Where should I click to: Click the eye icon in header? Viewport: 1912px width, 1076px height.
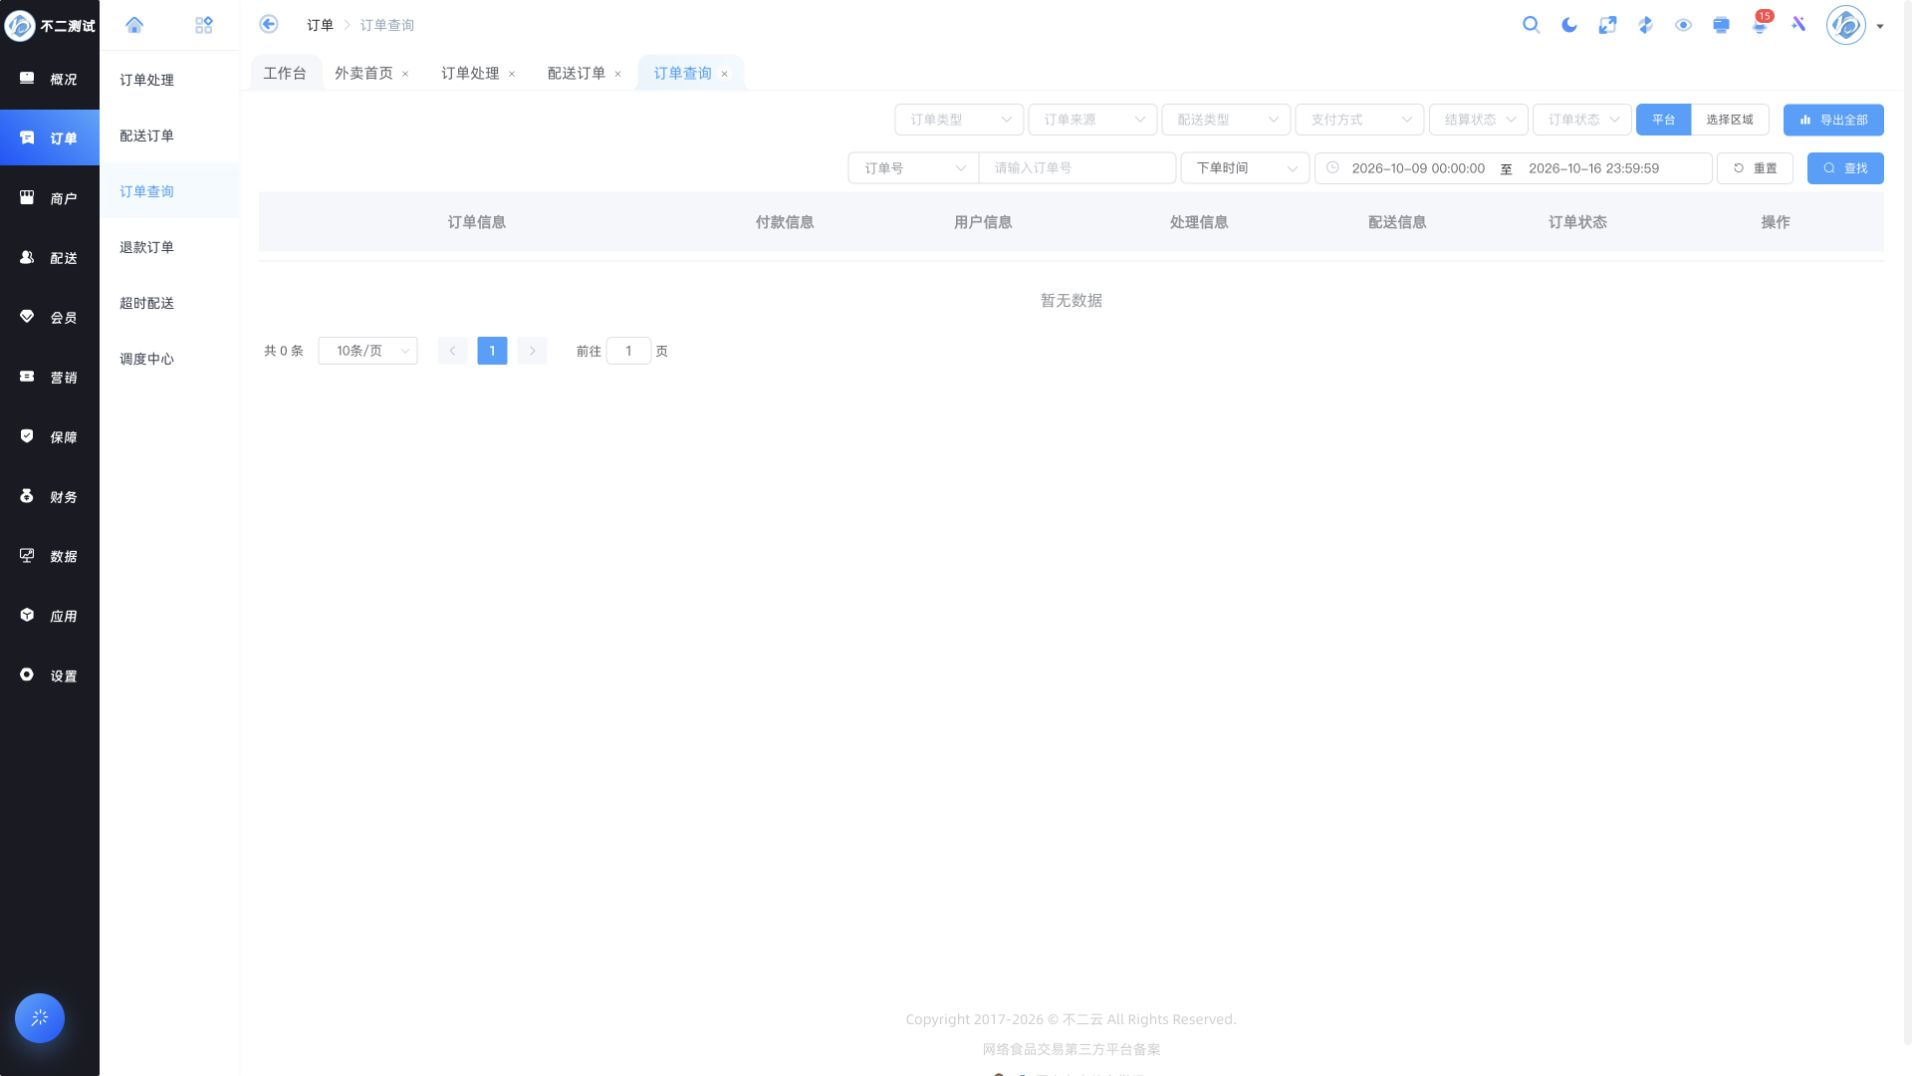1683,25
